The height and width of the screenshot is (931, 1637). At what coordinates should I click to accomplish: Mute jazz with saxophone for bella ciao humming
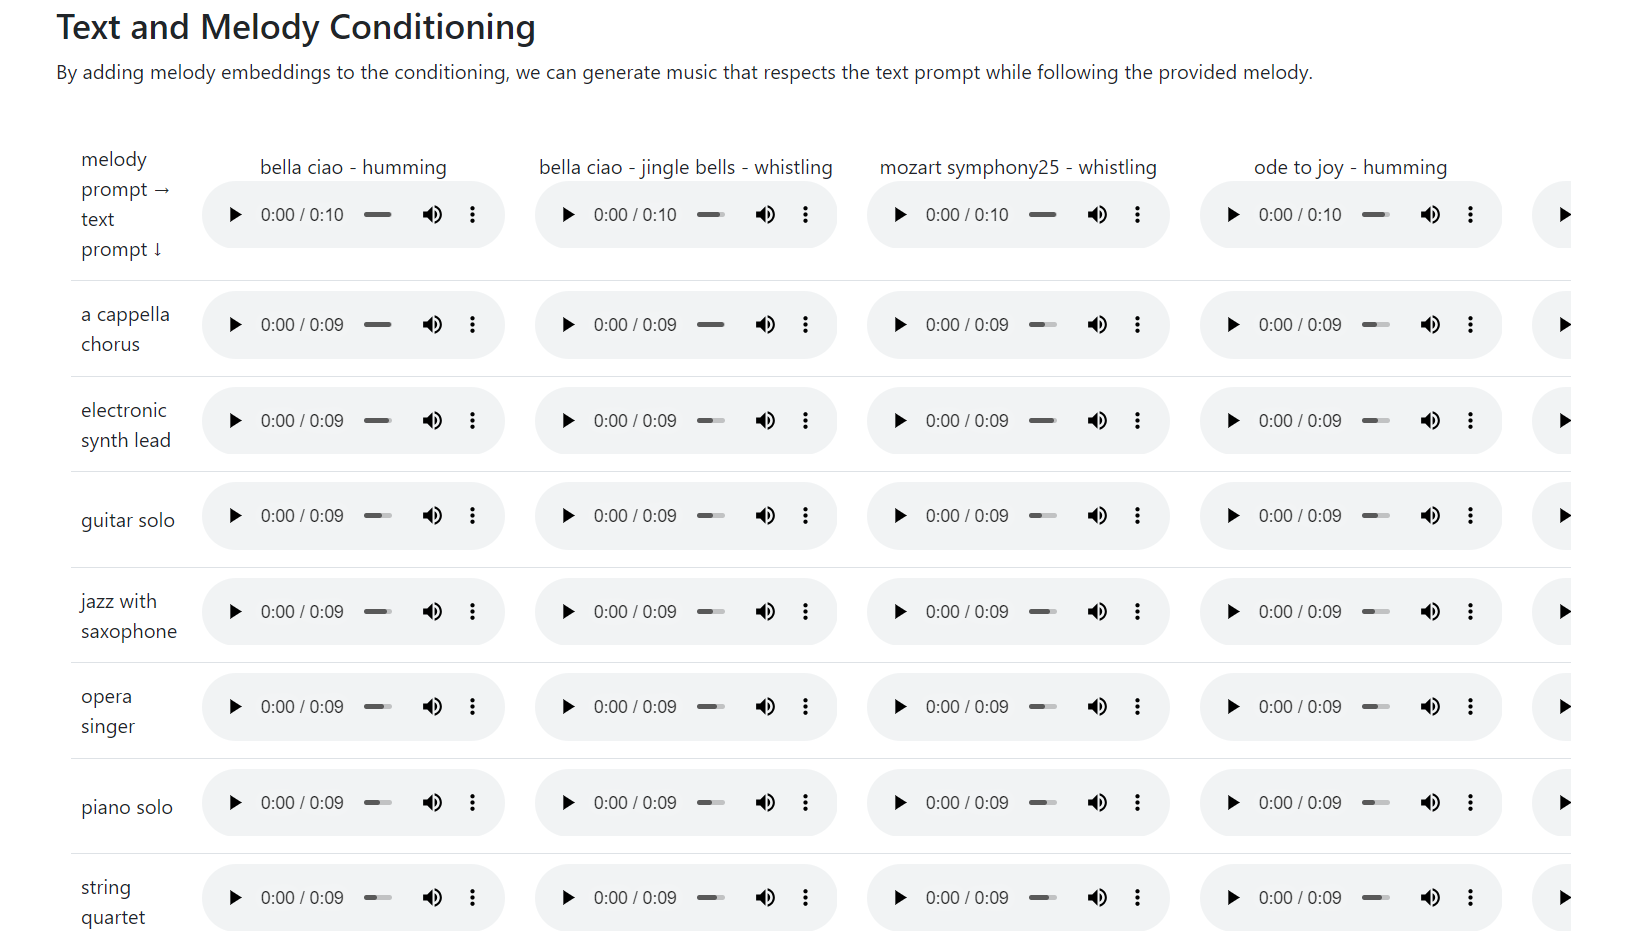click(x=432, y=612)
